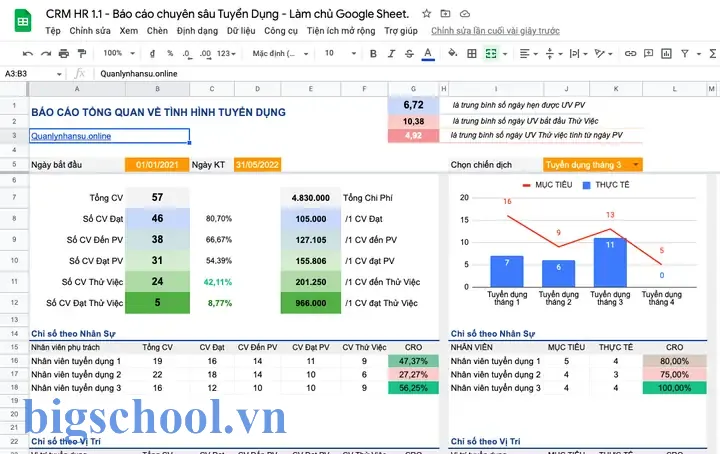
Task: Toggle strikethrough formatting
Action: click(x=409, y=54)
